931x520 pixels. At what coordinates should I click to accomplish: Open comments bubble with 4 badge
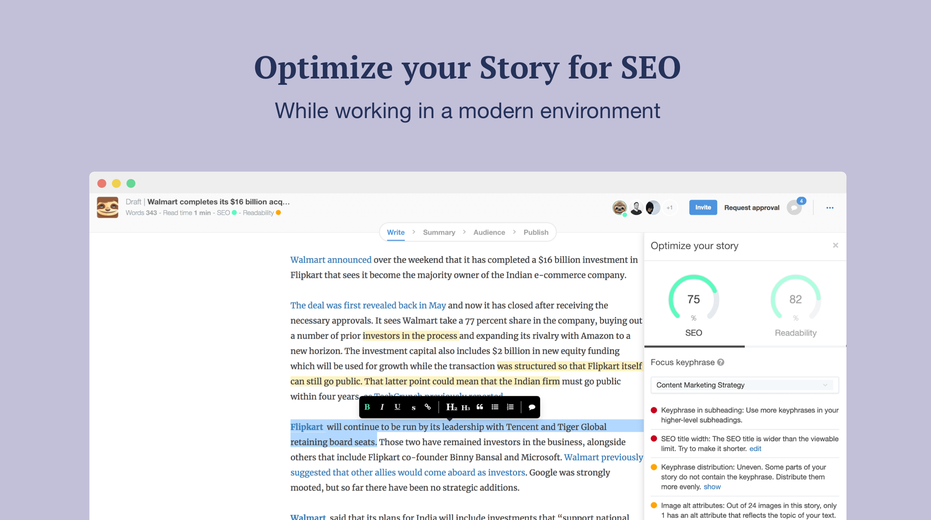click(794, 207)
